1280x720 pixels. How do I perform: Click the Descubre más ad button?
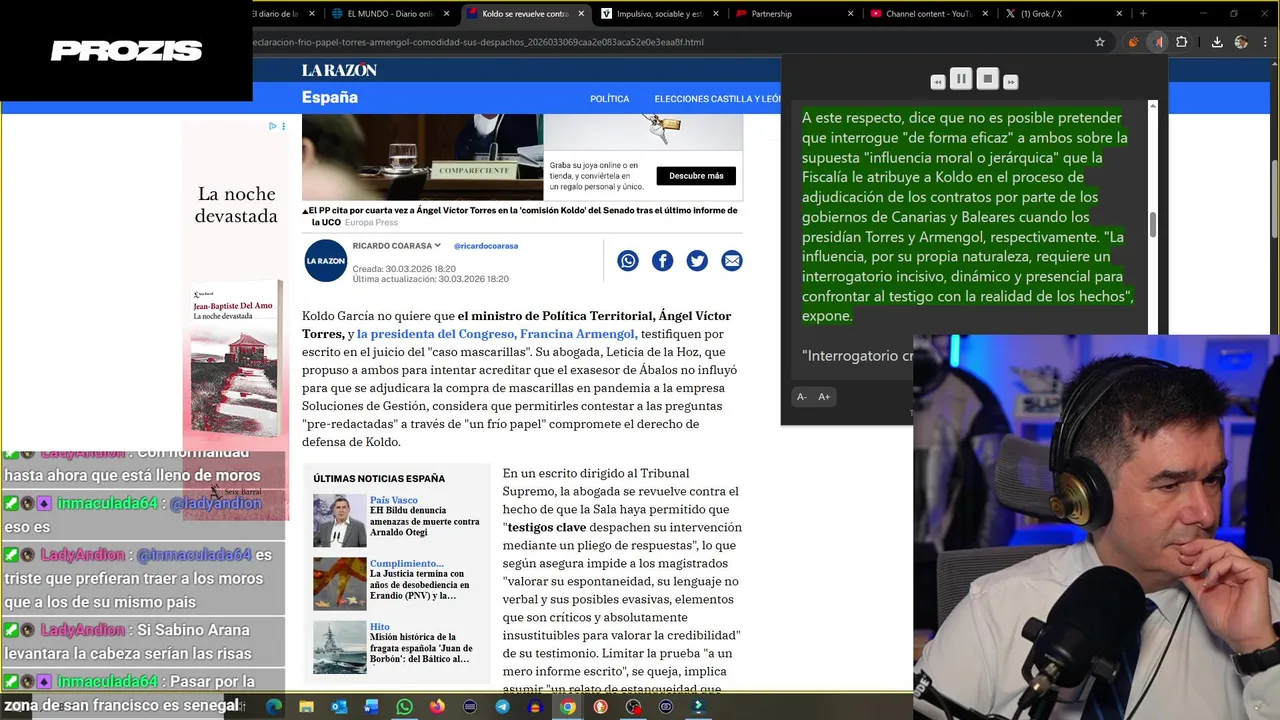pos(696,176)
